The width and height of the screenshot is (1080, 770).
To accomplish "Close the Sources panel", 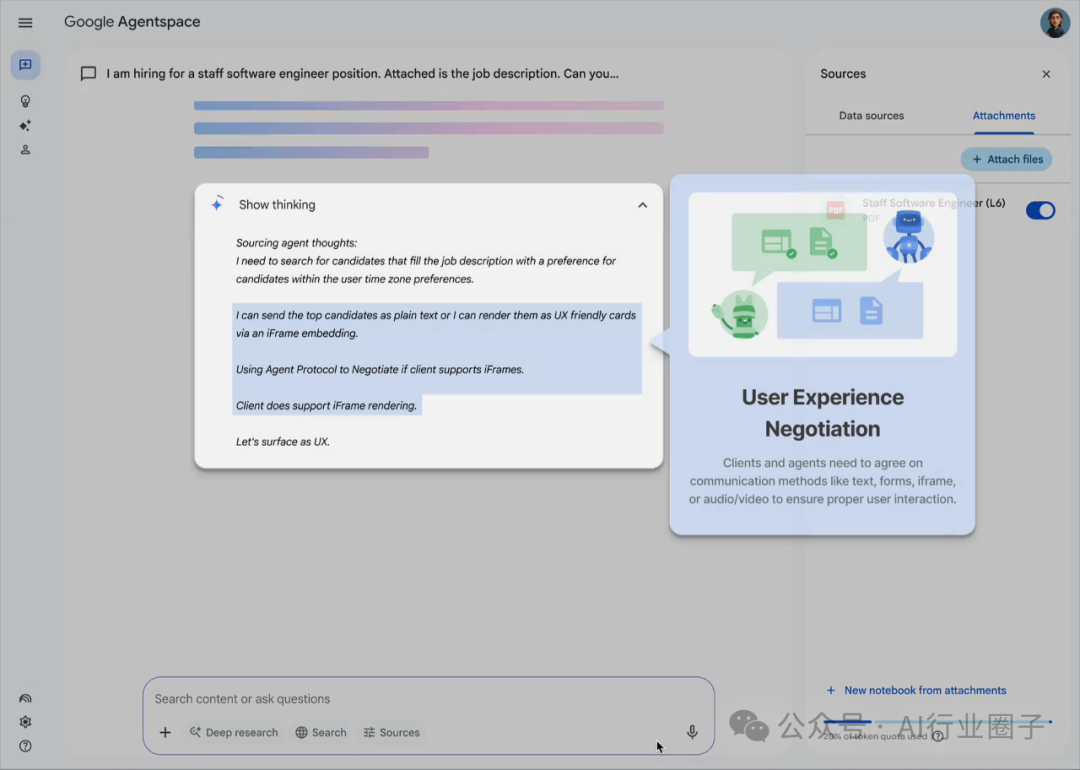I will pos(1046,74).
